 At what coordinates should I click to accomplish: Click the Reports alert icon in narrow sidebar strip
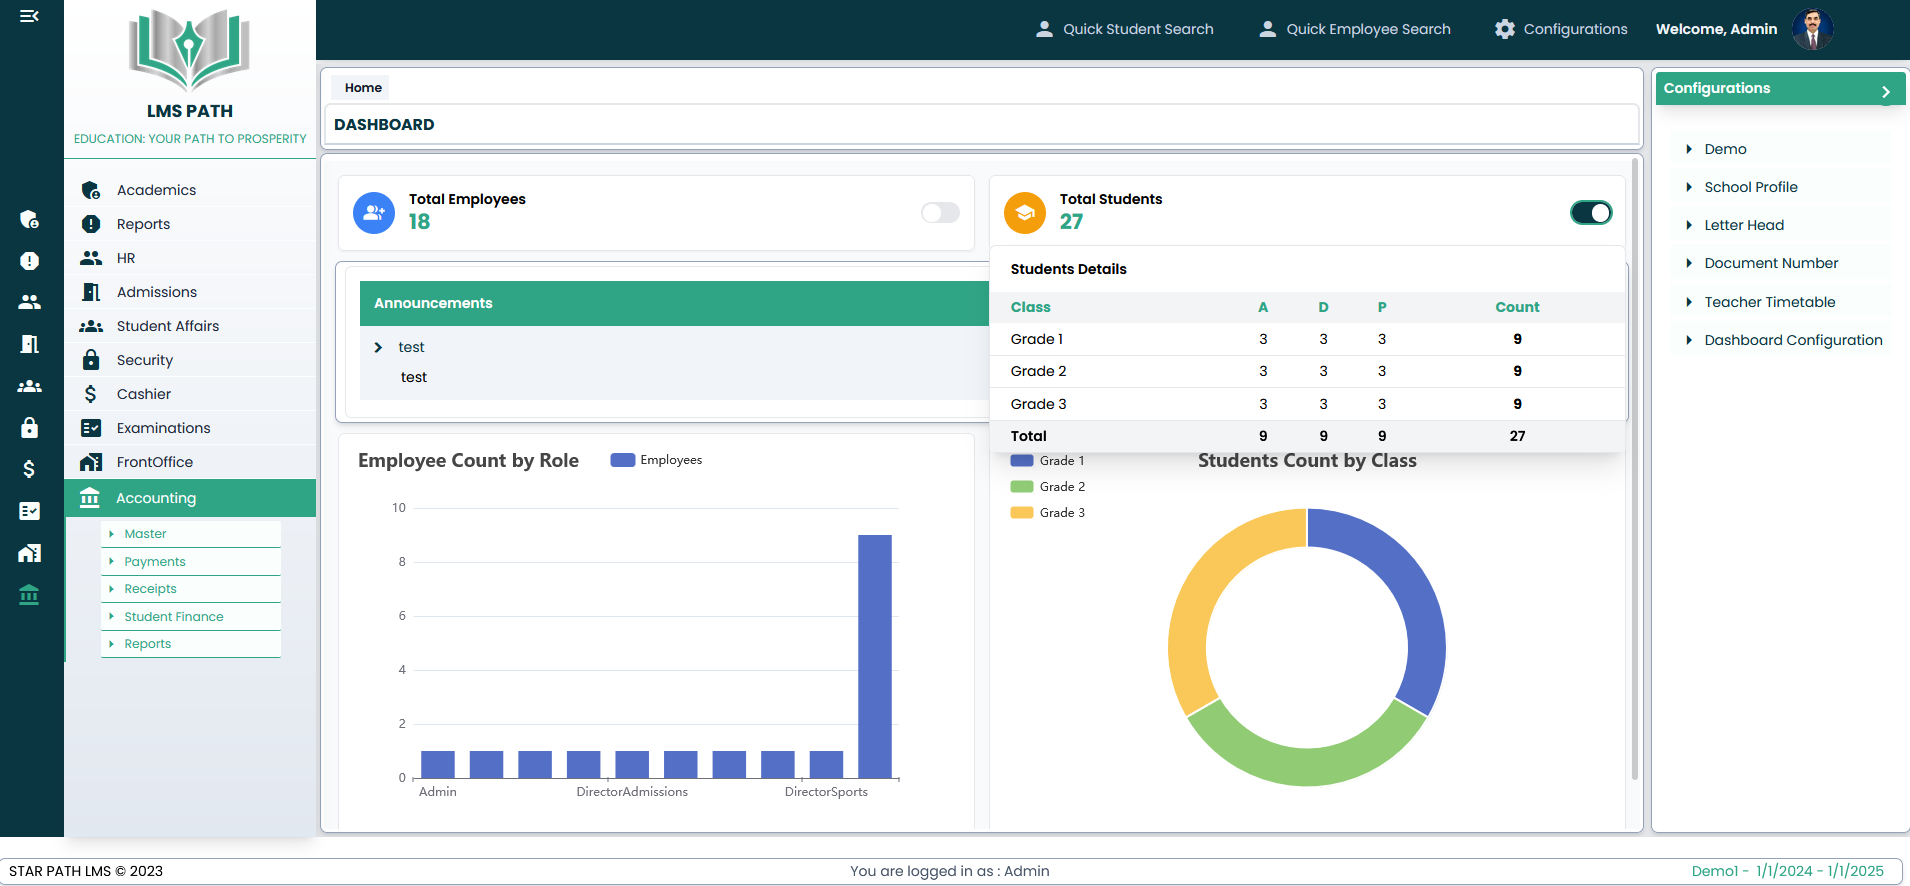coord(29,261)
